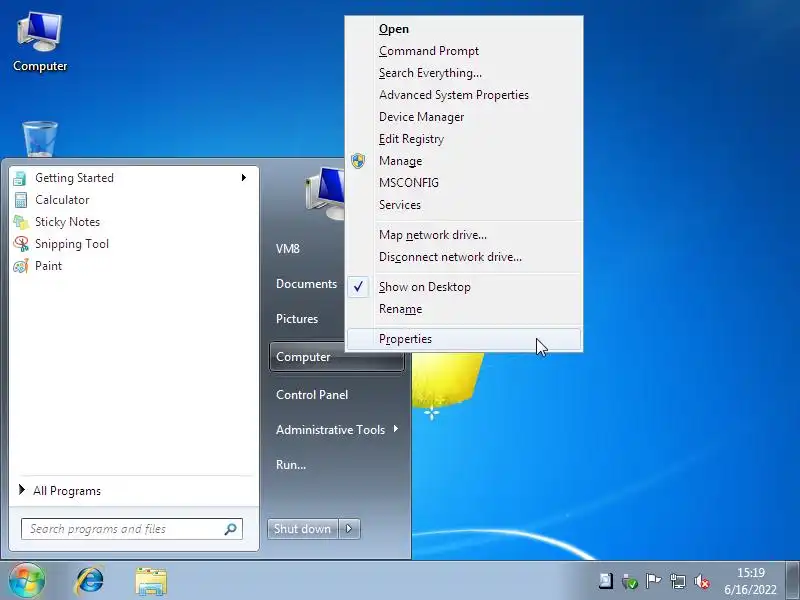
Task: Click the Start orb button
Action: click(27, 581)
